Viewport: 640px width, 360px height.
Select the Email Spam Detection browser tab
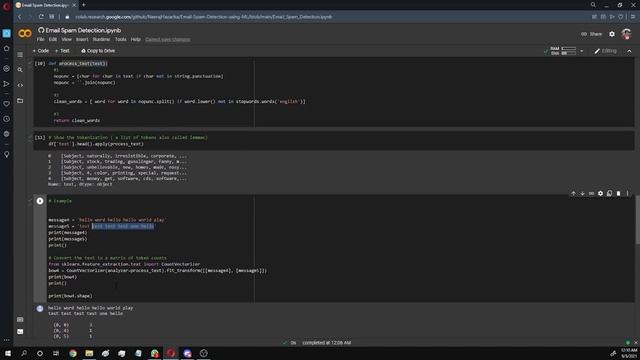coord(45,5)
